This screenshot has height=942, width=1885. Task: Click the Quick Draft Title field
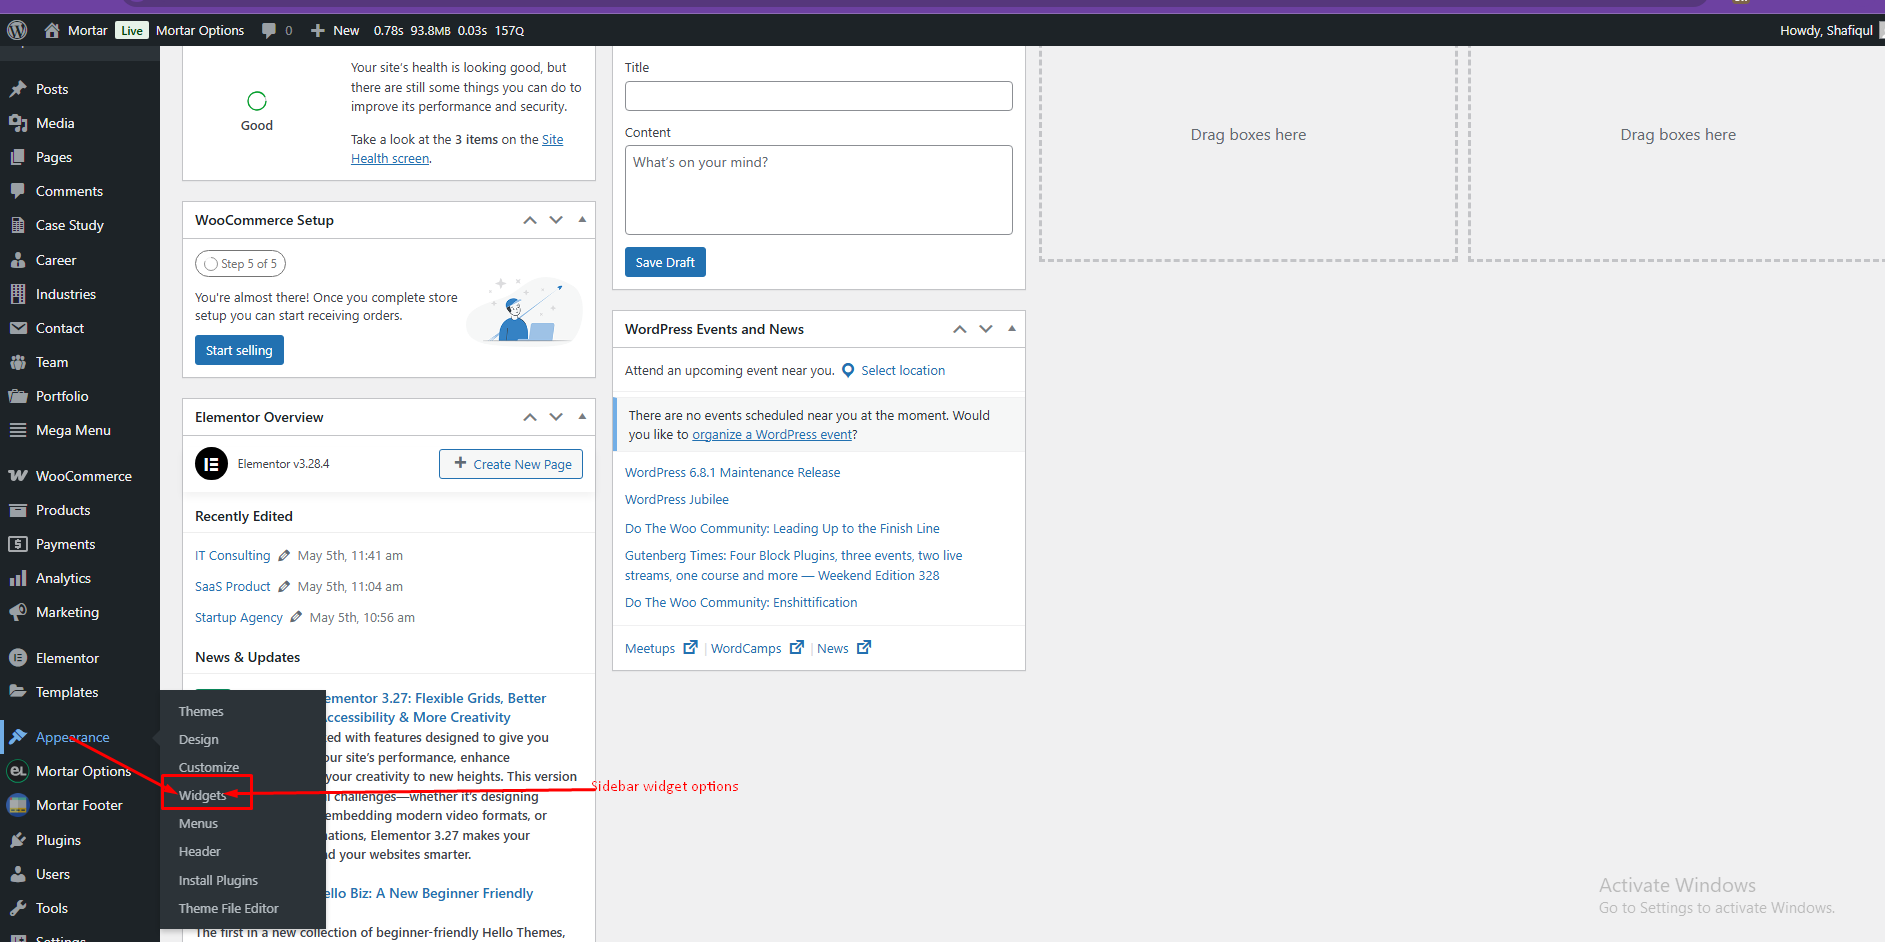tap(819, 96)
